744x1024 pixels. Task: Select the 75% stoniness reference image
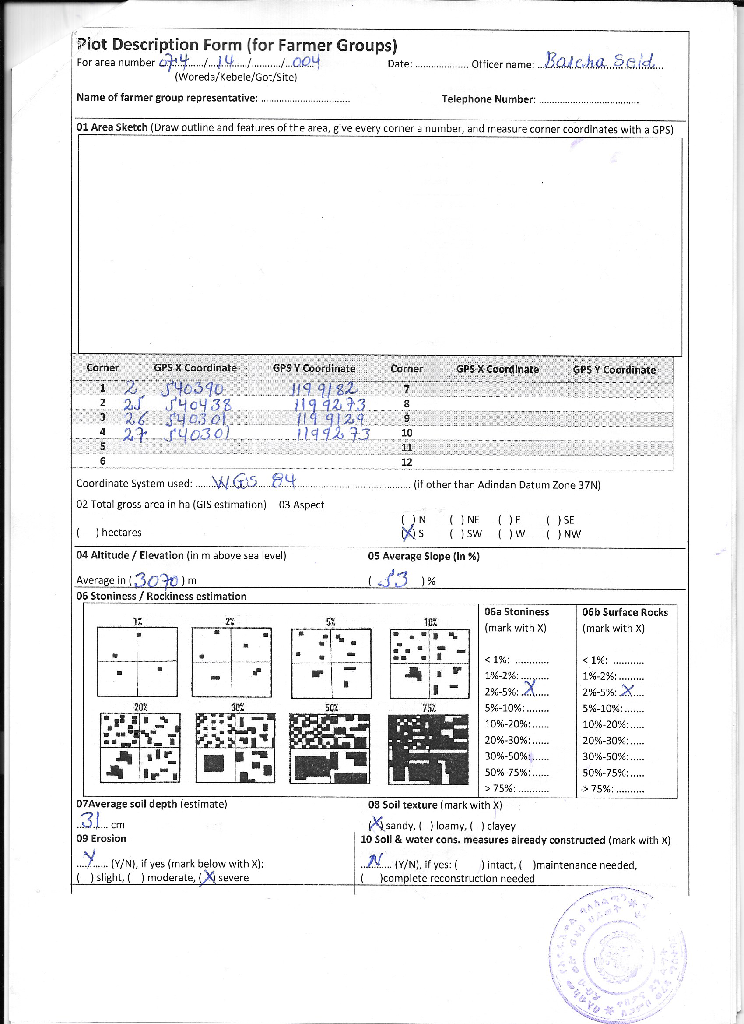coord(429,749)
